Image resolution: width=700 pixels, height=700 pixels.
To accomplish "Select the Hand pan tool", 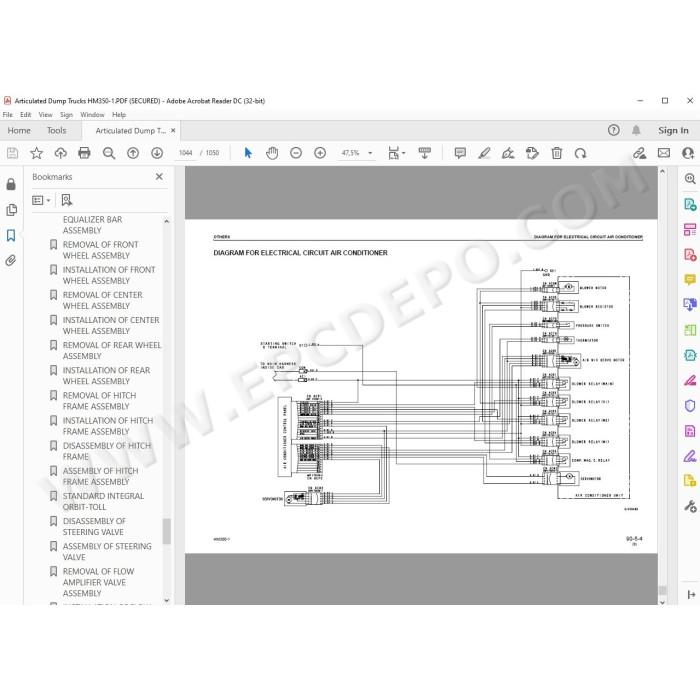I will click(x=272, y=153).
